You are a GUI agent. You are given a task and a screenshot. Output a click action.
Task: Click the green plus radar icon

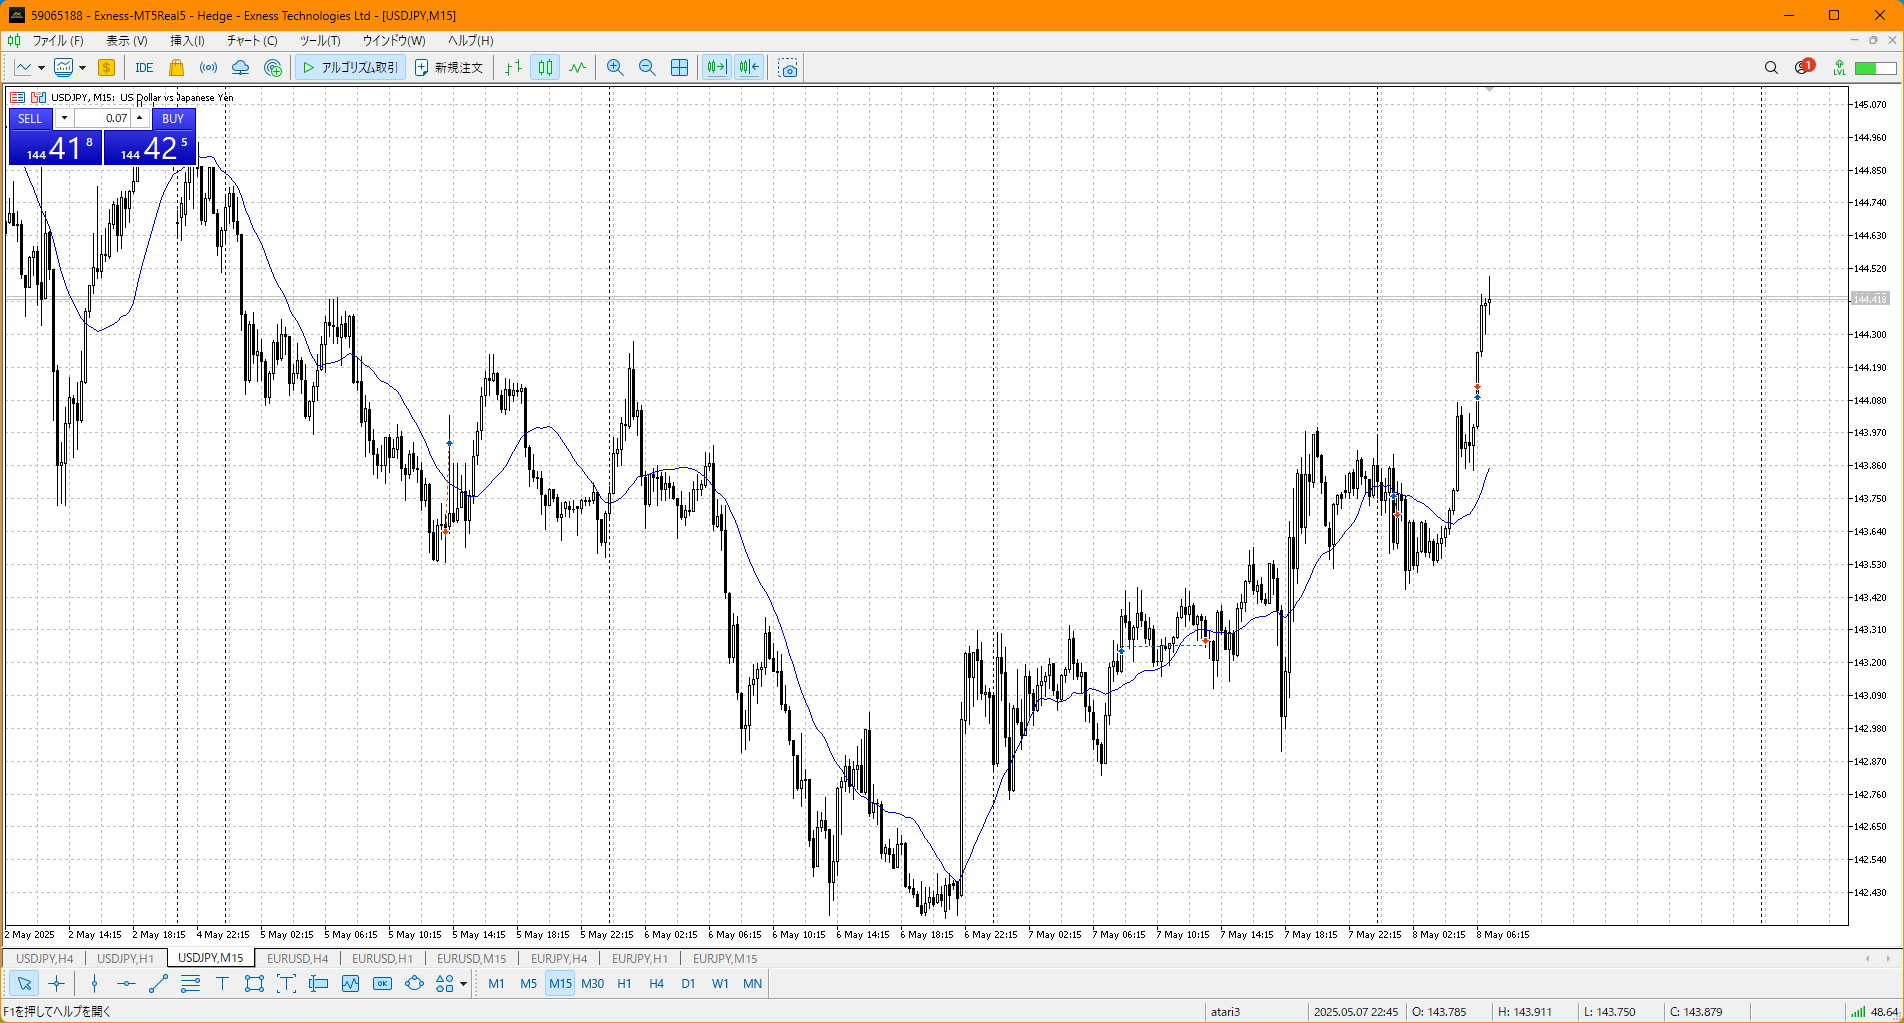point(273,68)
